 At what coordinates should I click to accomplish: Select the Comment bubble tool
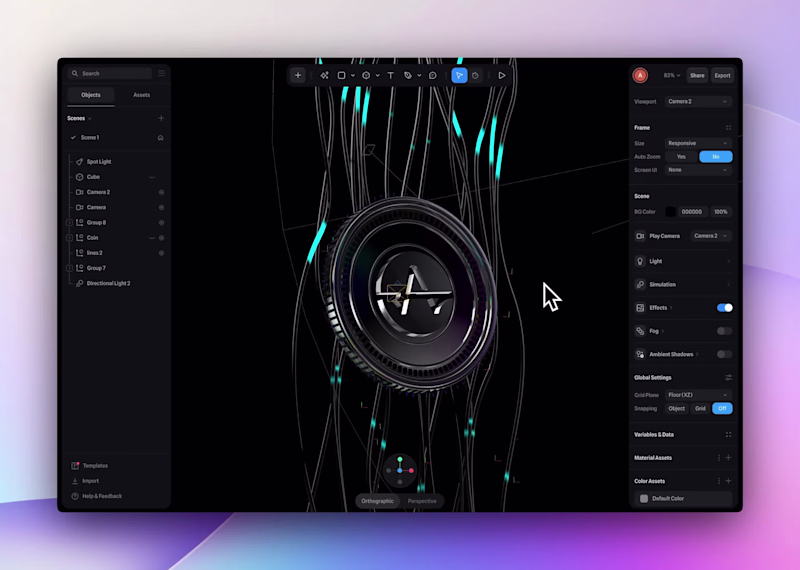coord(433,76)
